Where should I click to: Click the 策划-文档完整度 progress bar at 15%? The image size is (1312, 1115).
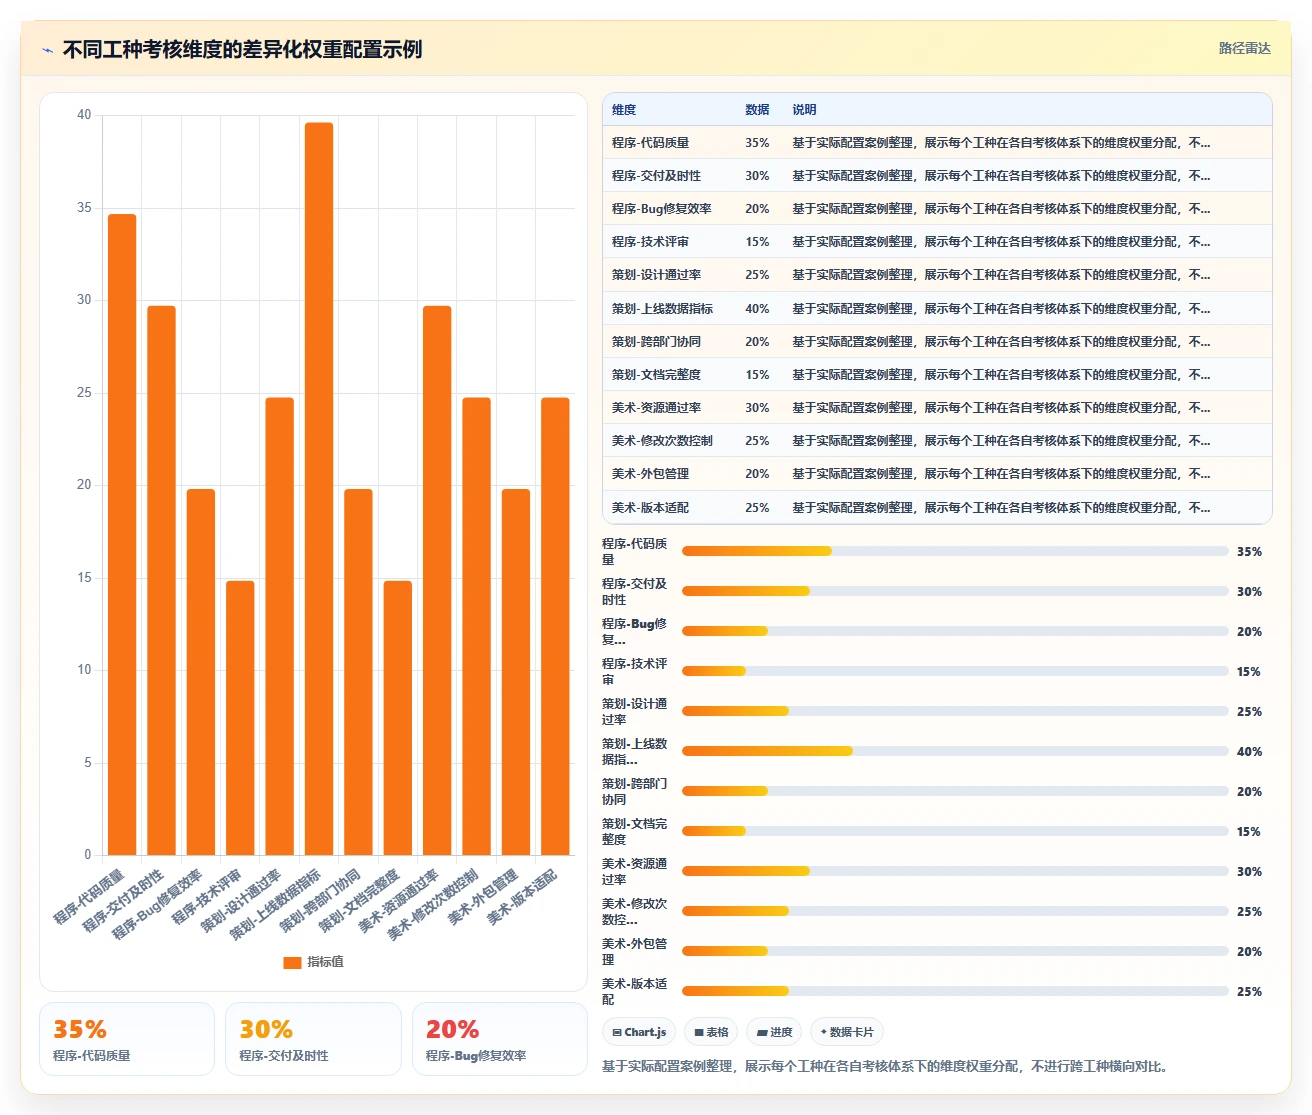point(955,831)
